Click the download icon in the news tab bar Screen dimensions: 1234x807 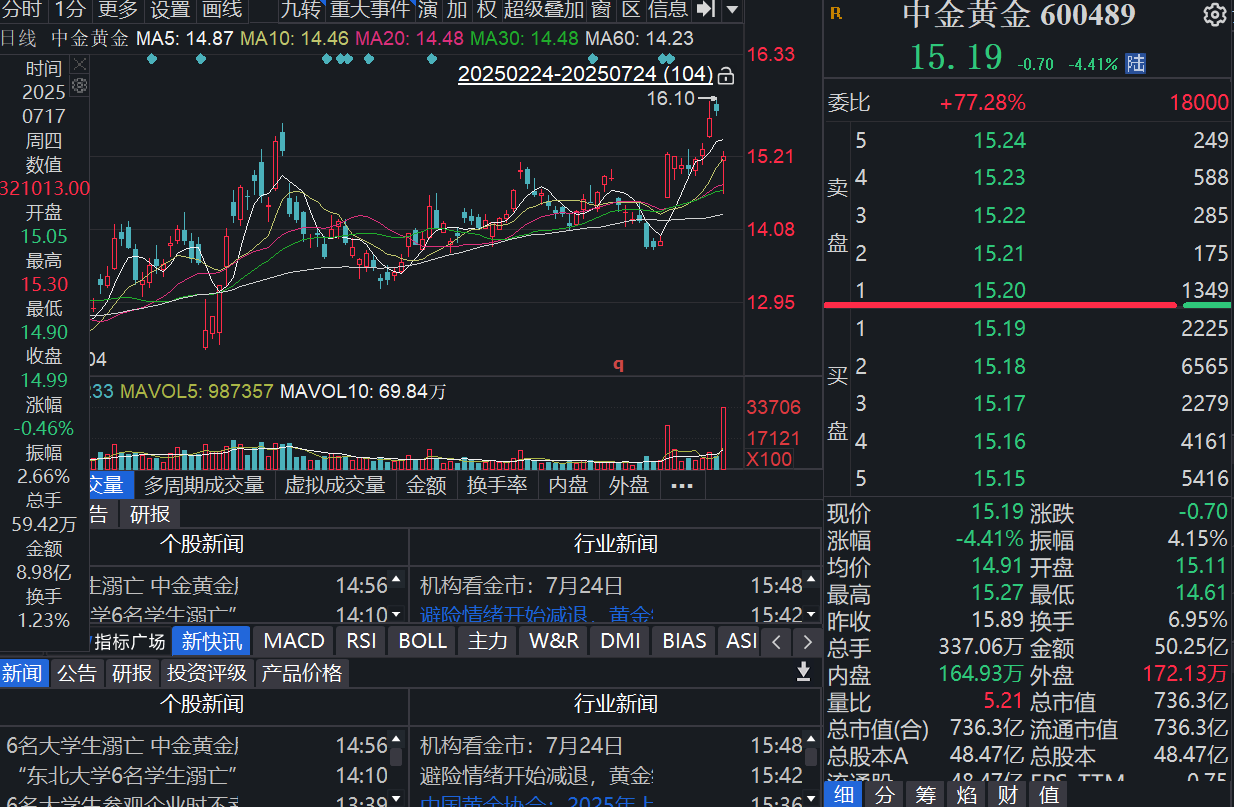point(803,672)
